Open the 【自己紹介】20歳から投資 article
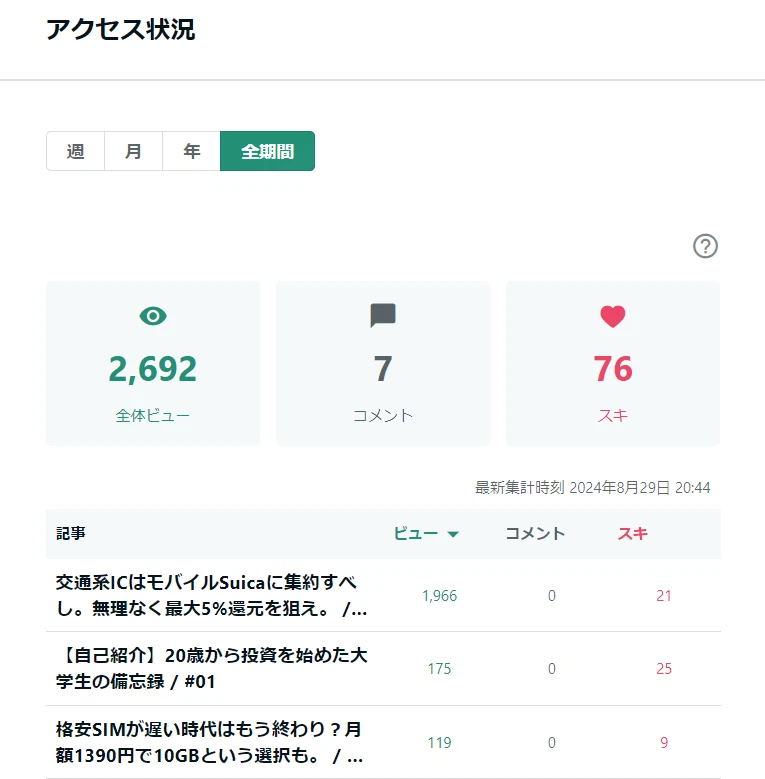765x779 pixels. [211, 668]
